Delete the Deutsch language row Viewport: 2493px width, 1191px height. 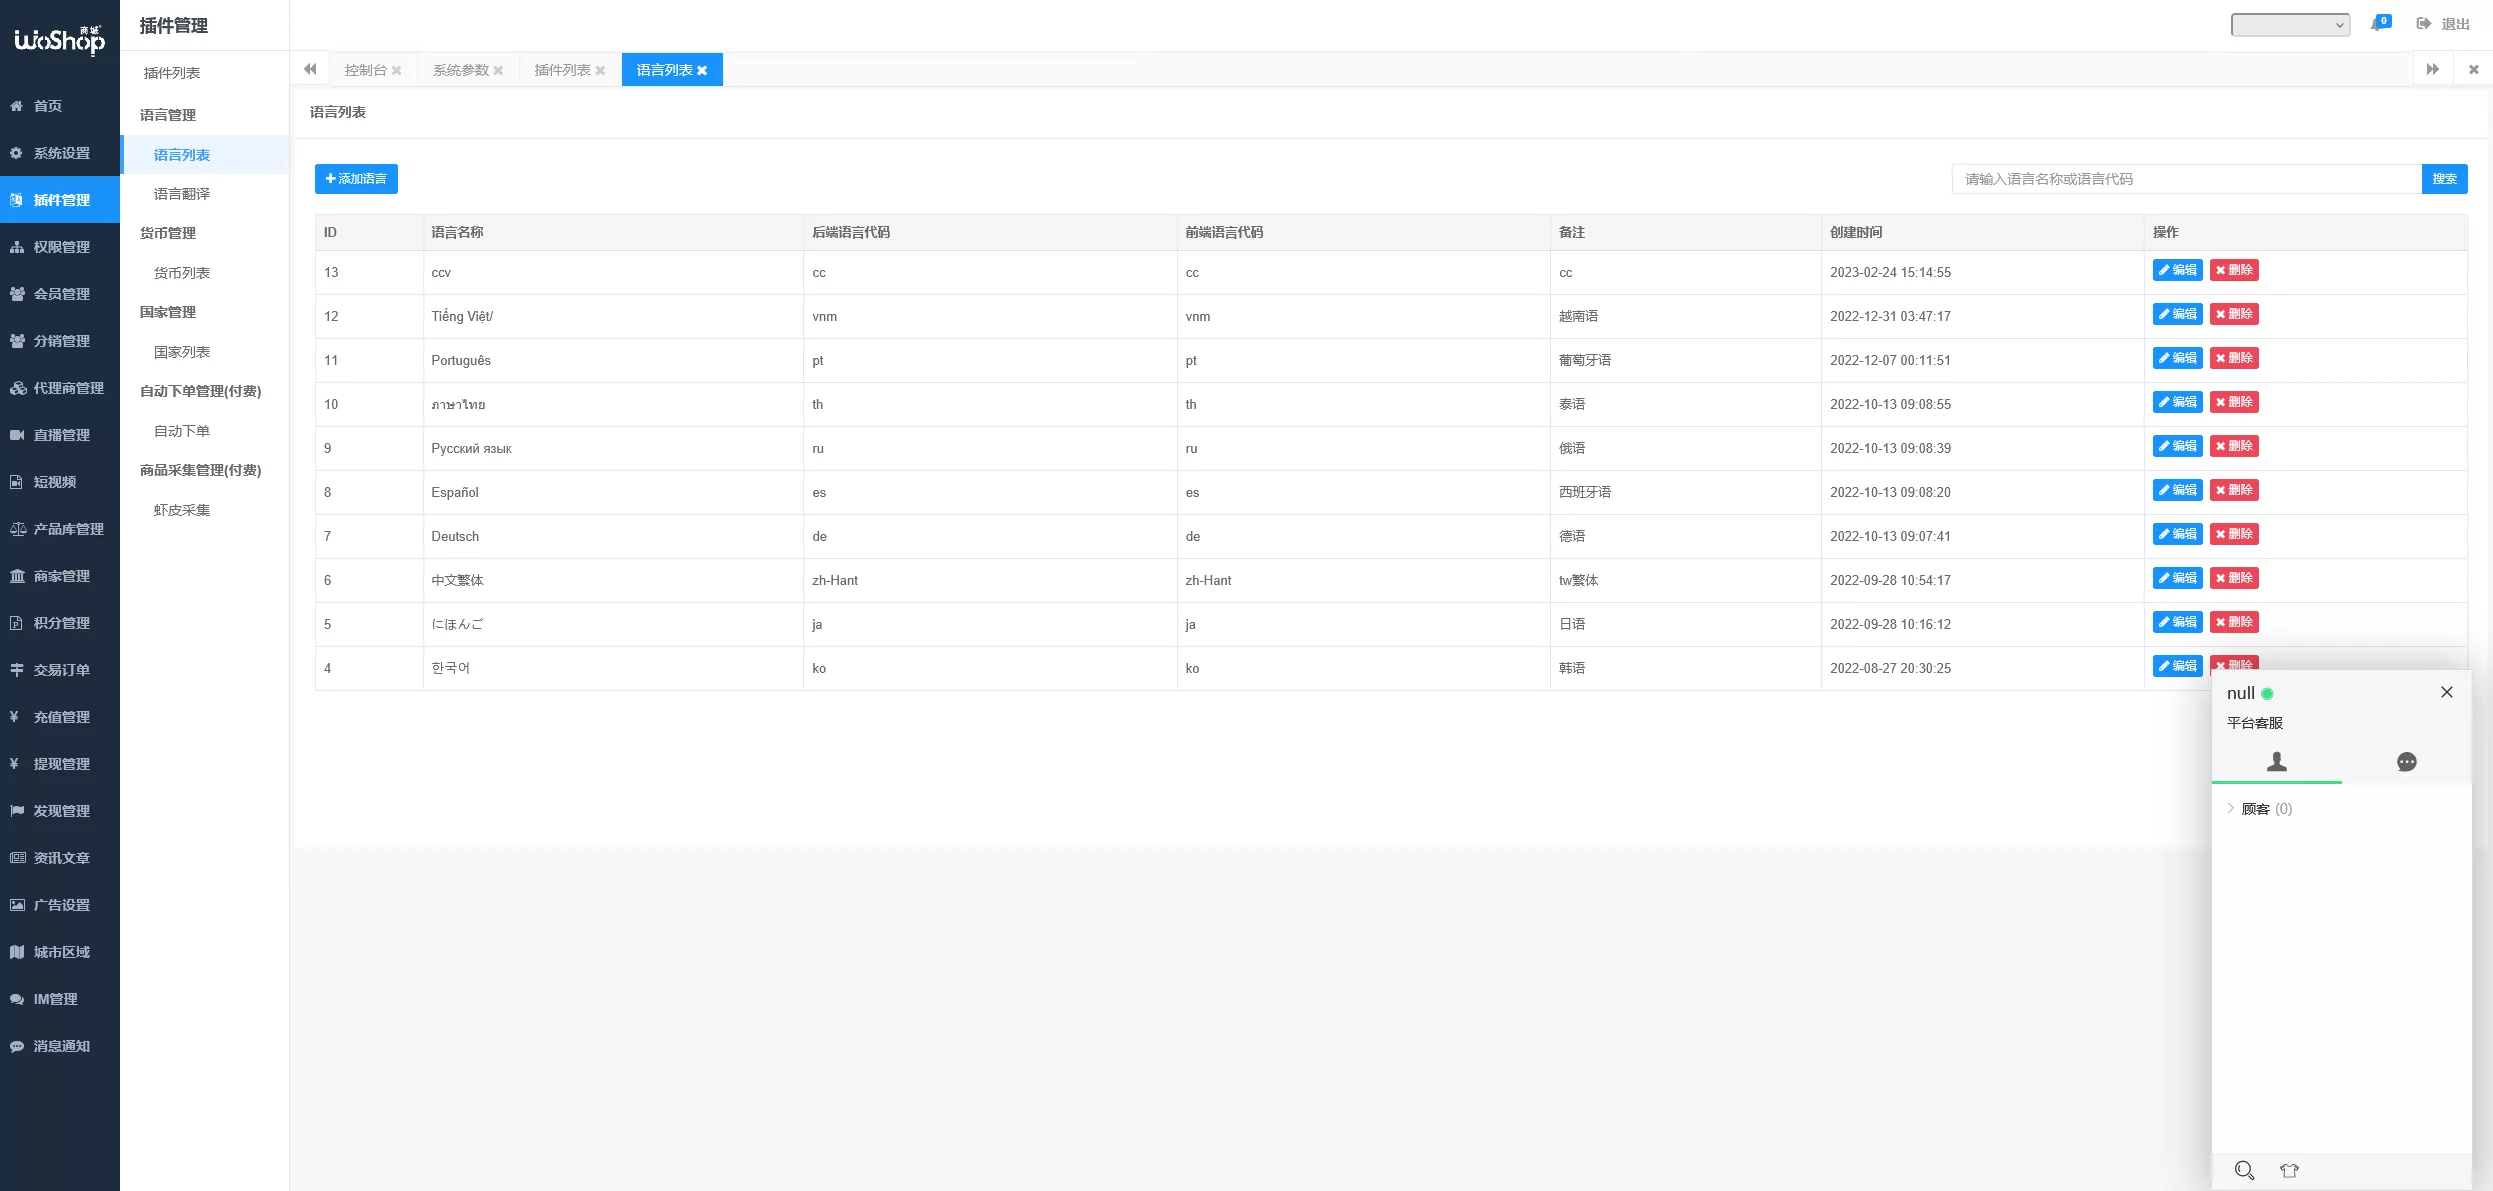point(2234,534)
